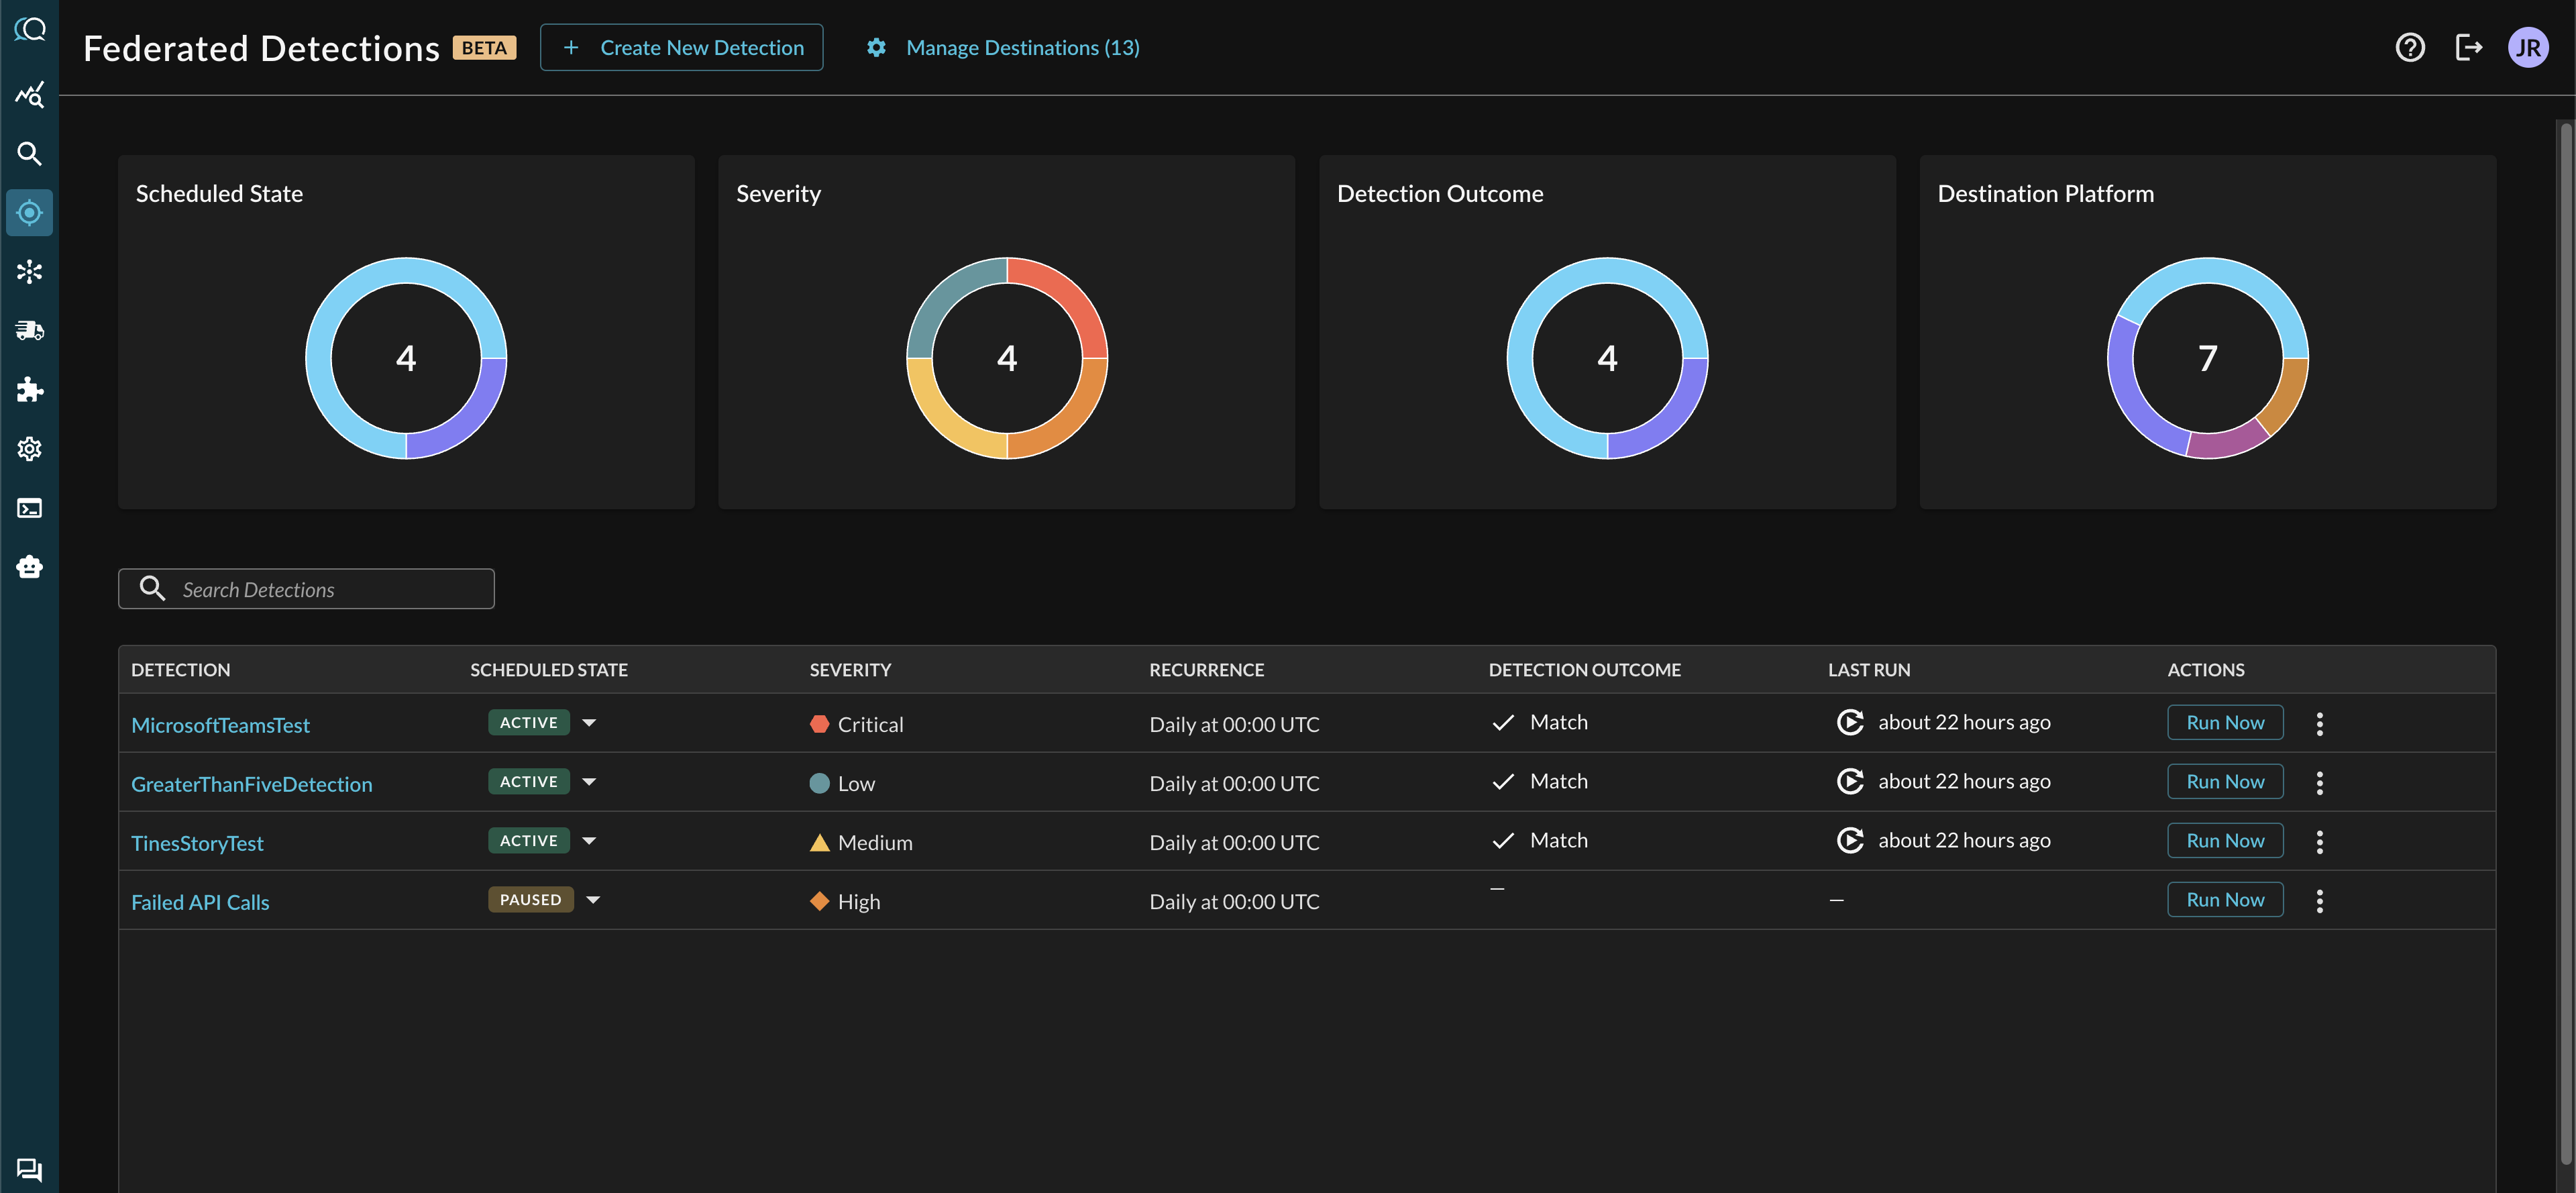Open GreaterThanFiveDetection row actions menu

tap(2319, 782)
